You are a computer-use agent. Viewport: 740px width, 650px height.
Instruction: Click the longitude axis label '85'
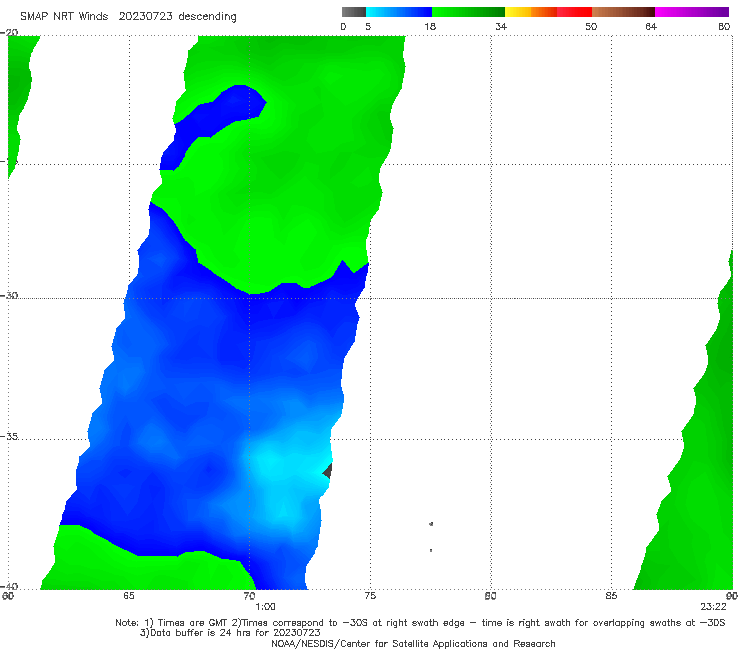click(x=611, y=596)
